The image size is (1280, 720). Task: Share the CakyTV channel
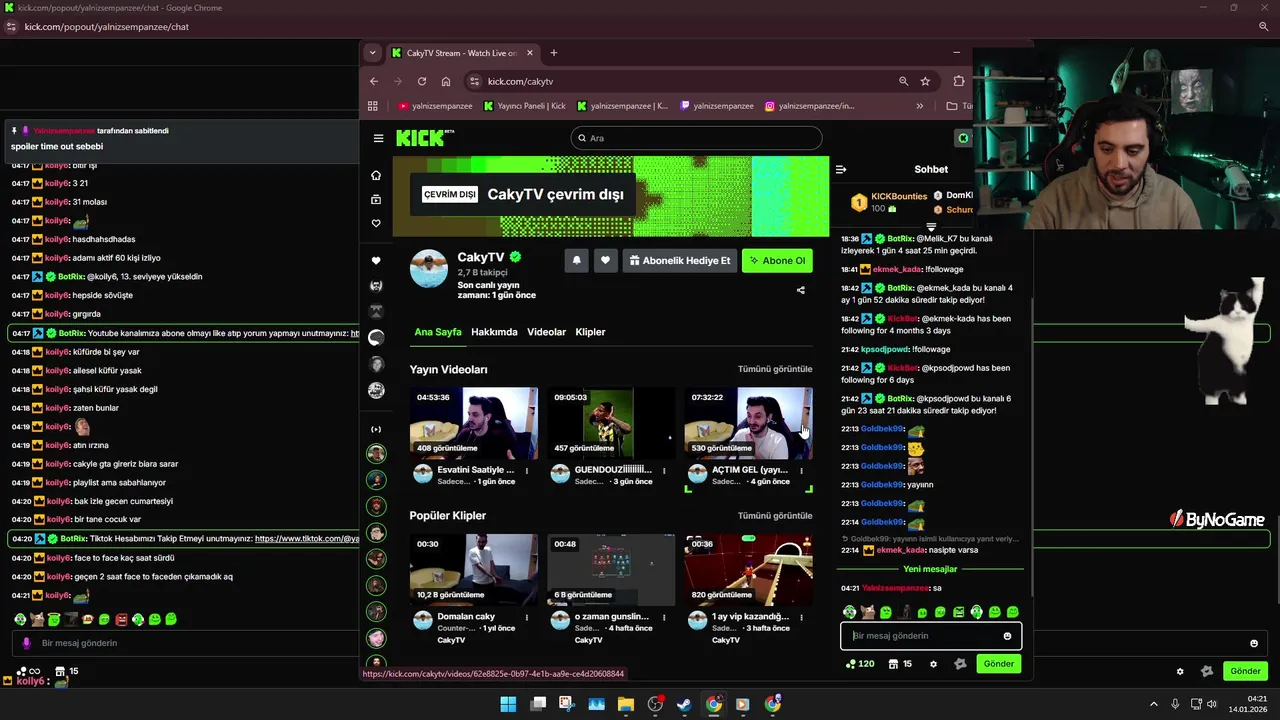click(800, 290)
